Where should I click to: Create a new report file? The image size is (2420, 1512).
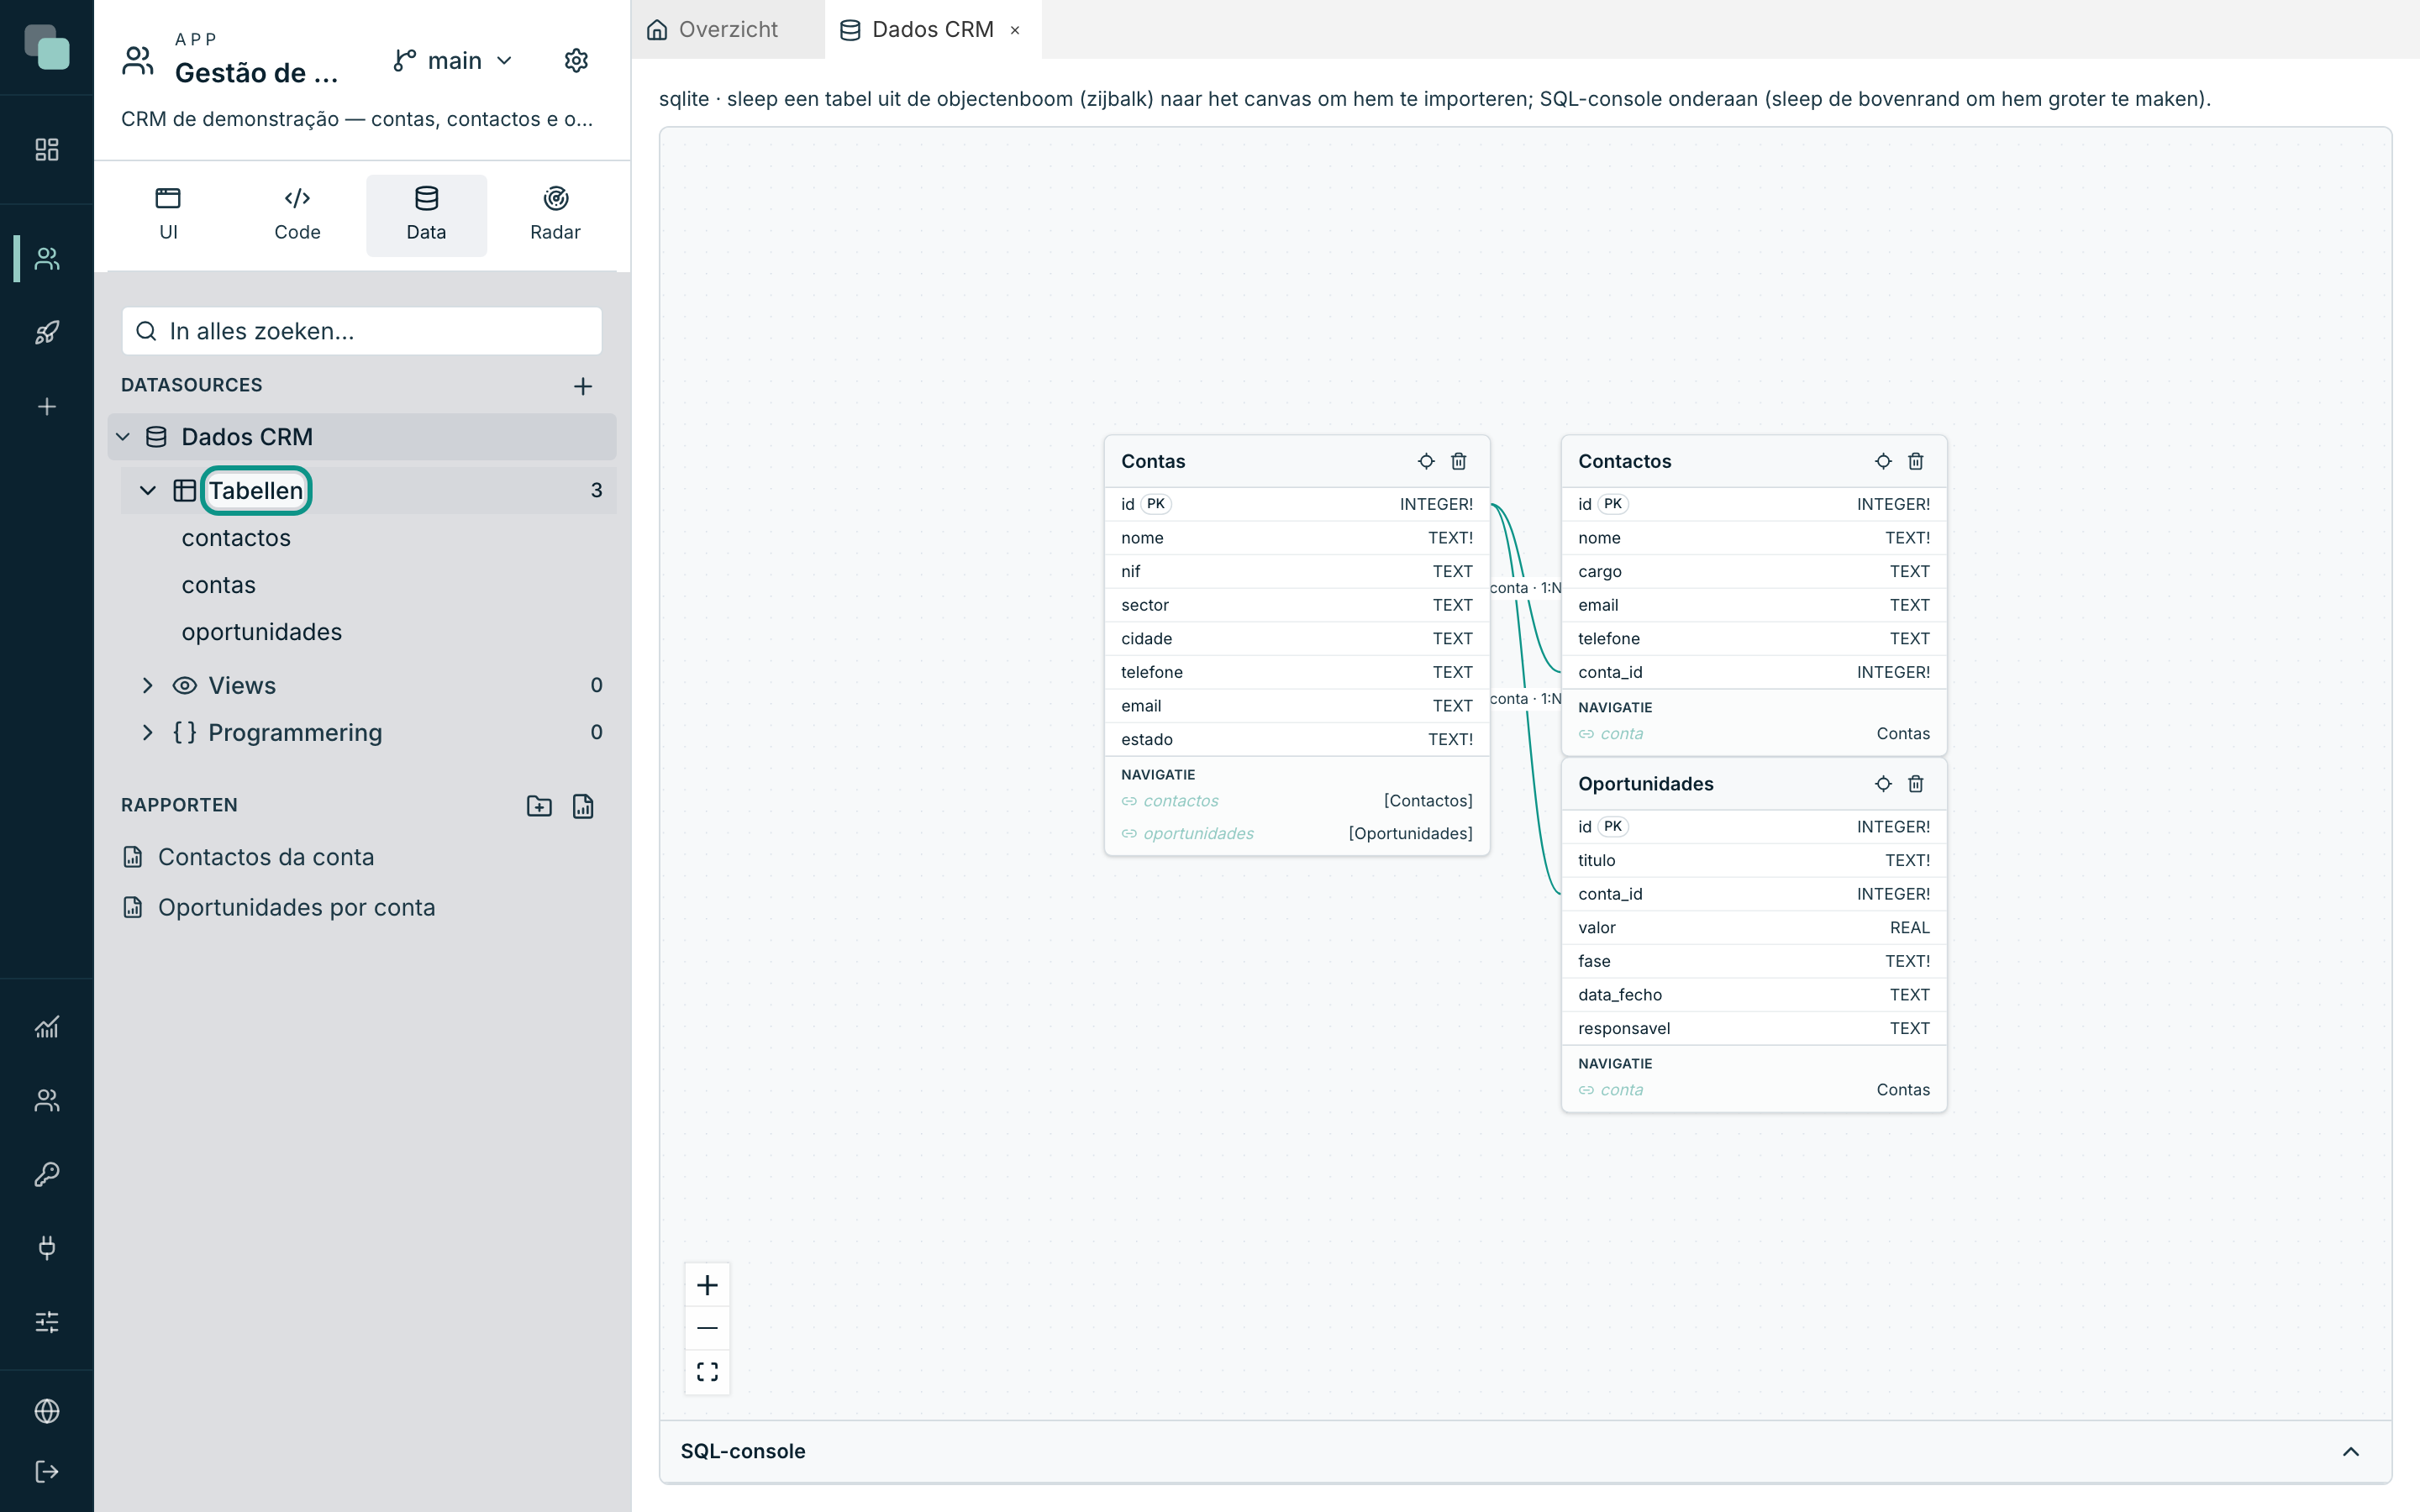pos(583,806)
